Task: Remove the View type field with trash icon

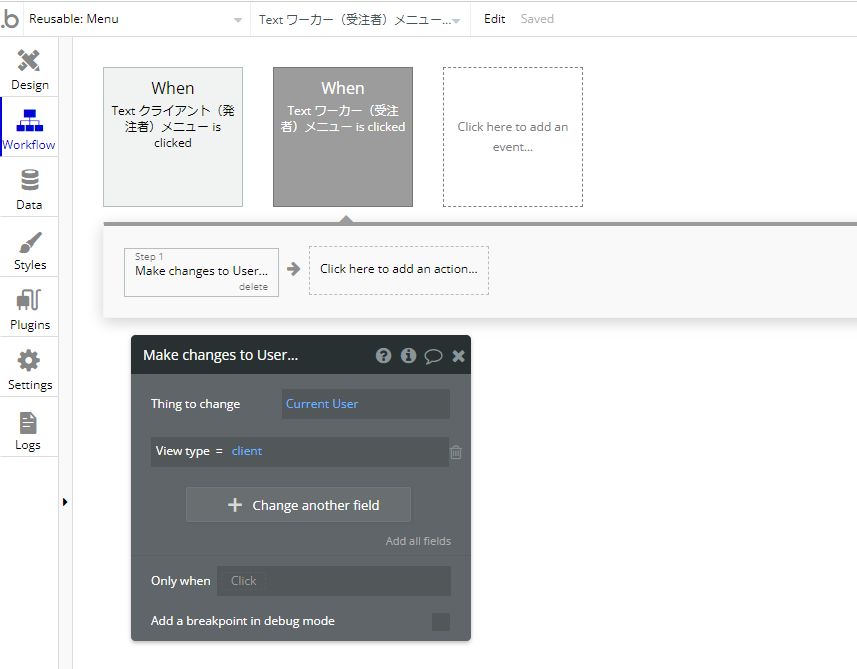Action: pos(456,452)
